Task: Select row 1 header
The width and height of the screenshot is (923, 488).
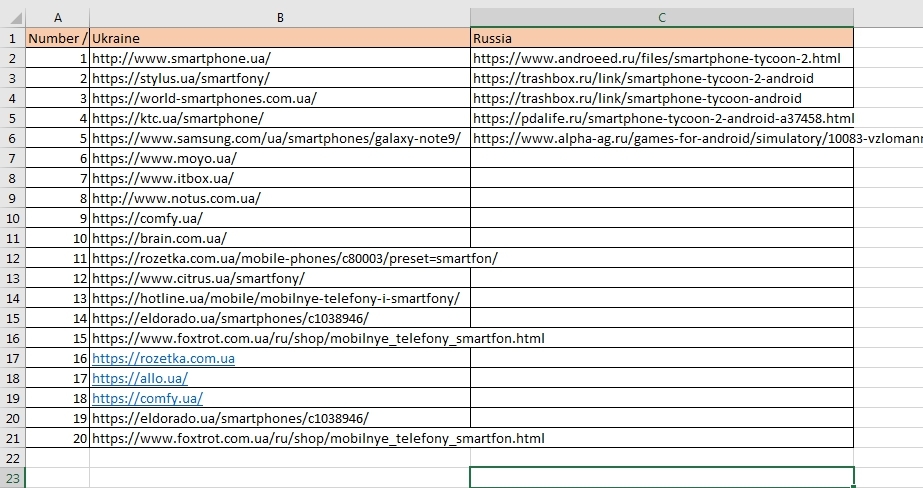Action: pyautogui.click(x=13, y=38)
